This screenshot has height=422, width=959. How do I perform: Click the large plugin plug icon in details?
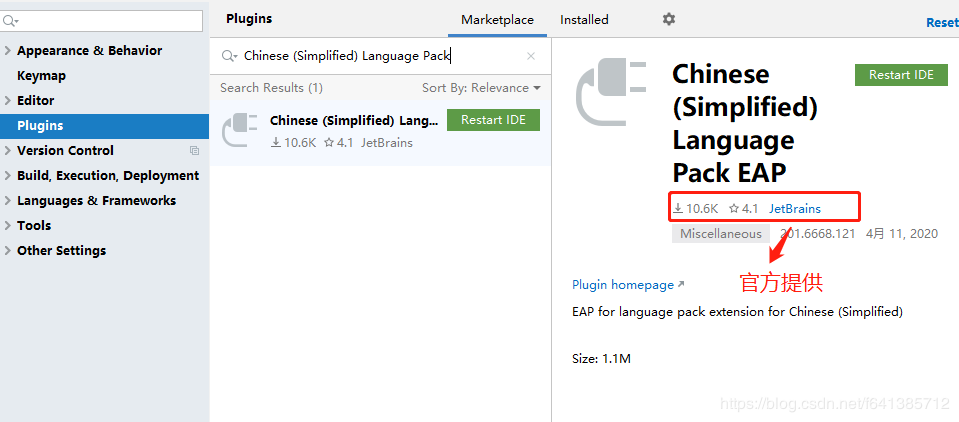coord(612,93)
